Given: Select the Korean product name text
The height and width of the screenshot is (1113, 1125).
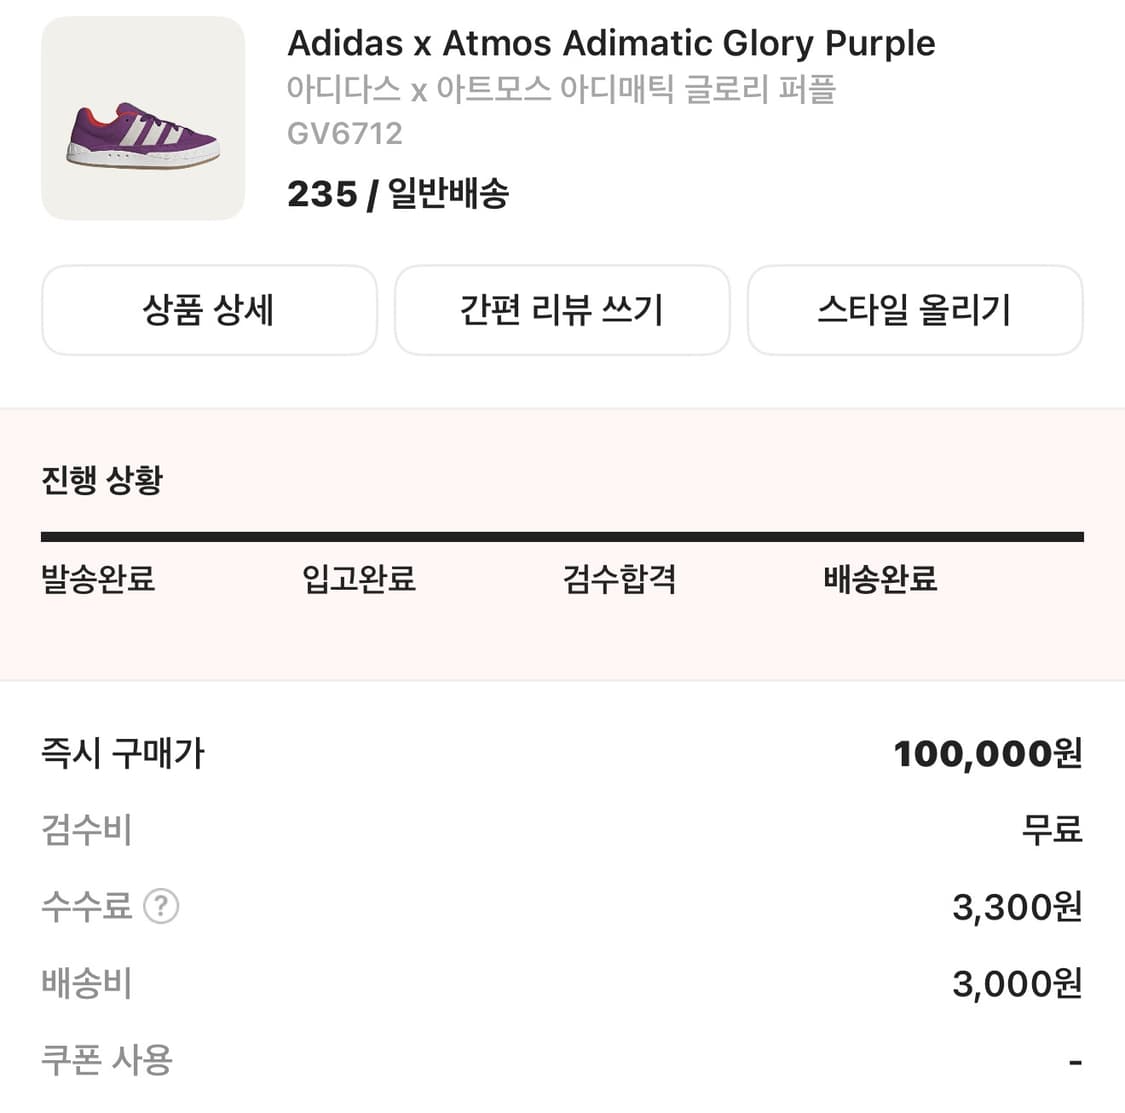Looking at the screenshot, I should coord(561,90).
